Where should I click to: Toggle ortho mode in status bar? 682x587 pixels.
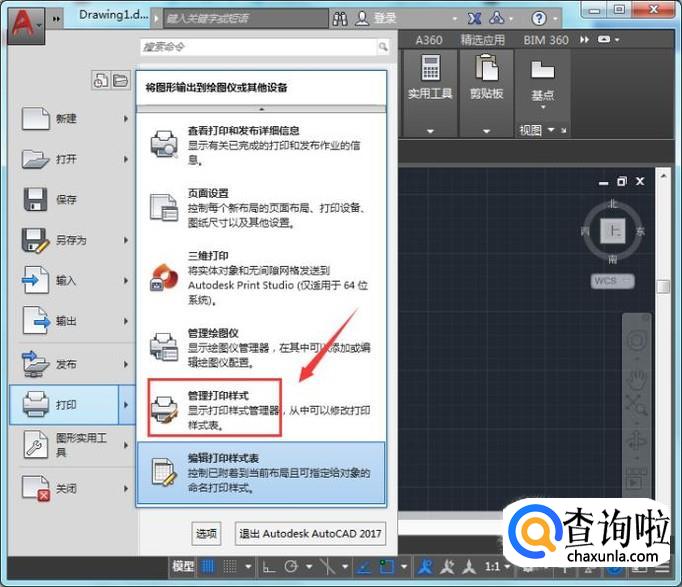pos(268,566)
